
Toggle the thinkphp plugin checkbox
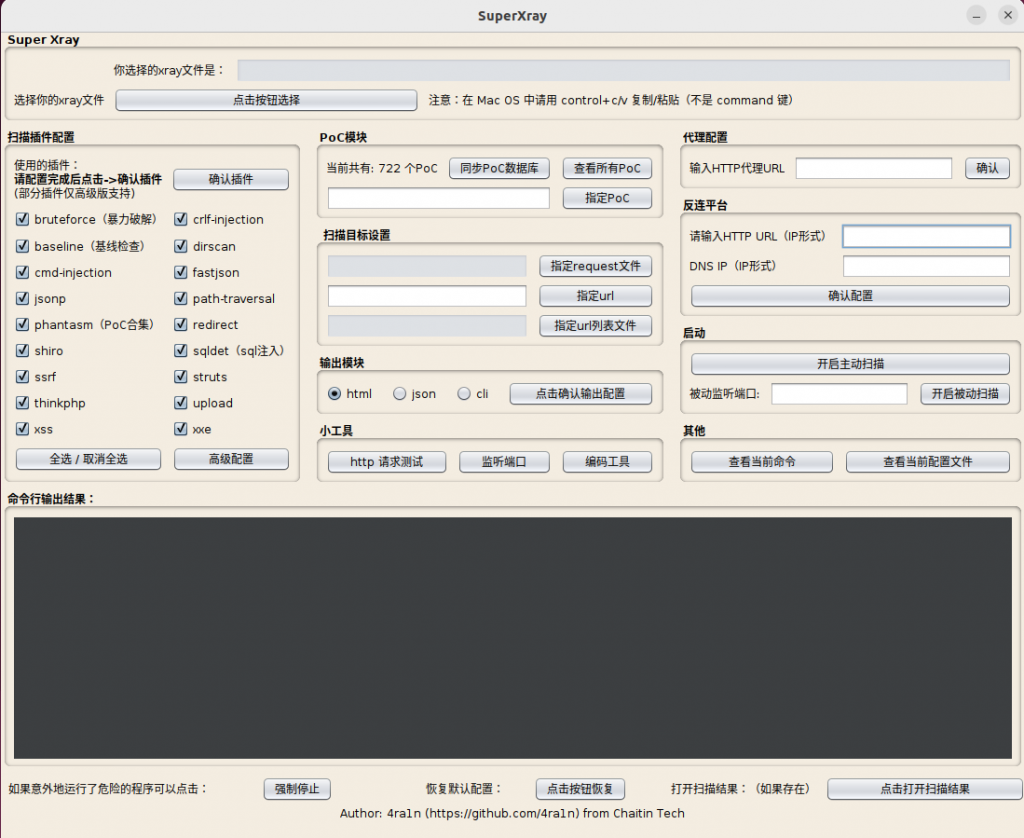[21, 403]
